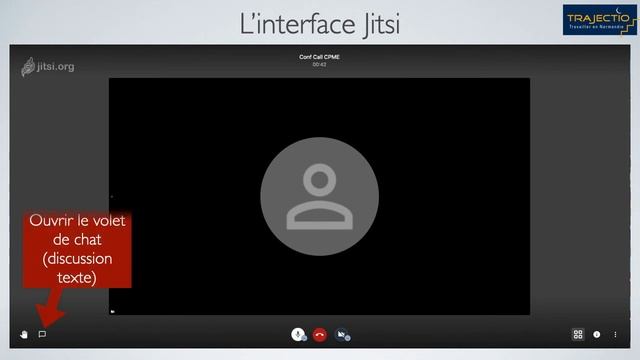Hang up the call with red button
Screen dimensions: 640x360
320,335
